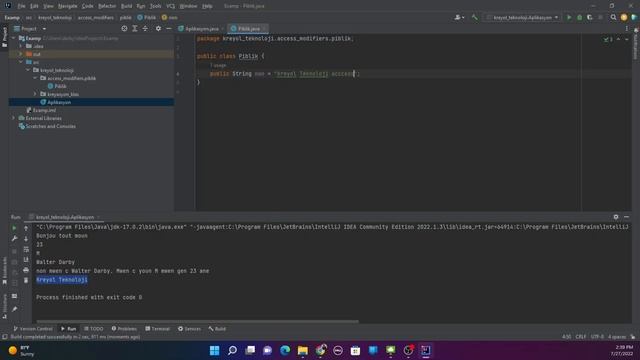The width and height of the screenshot is (640, 360).
Task: Run with Coverage icon in toolbar
Action: coord(589,18)
